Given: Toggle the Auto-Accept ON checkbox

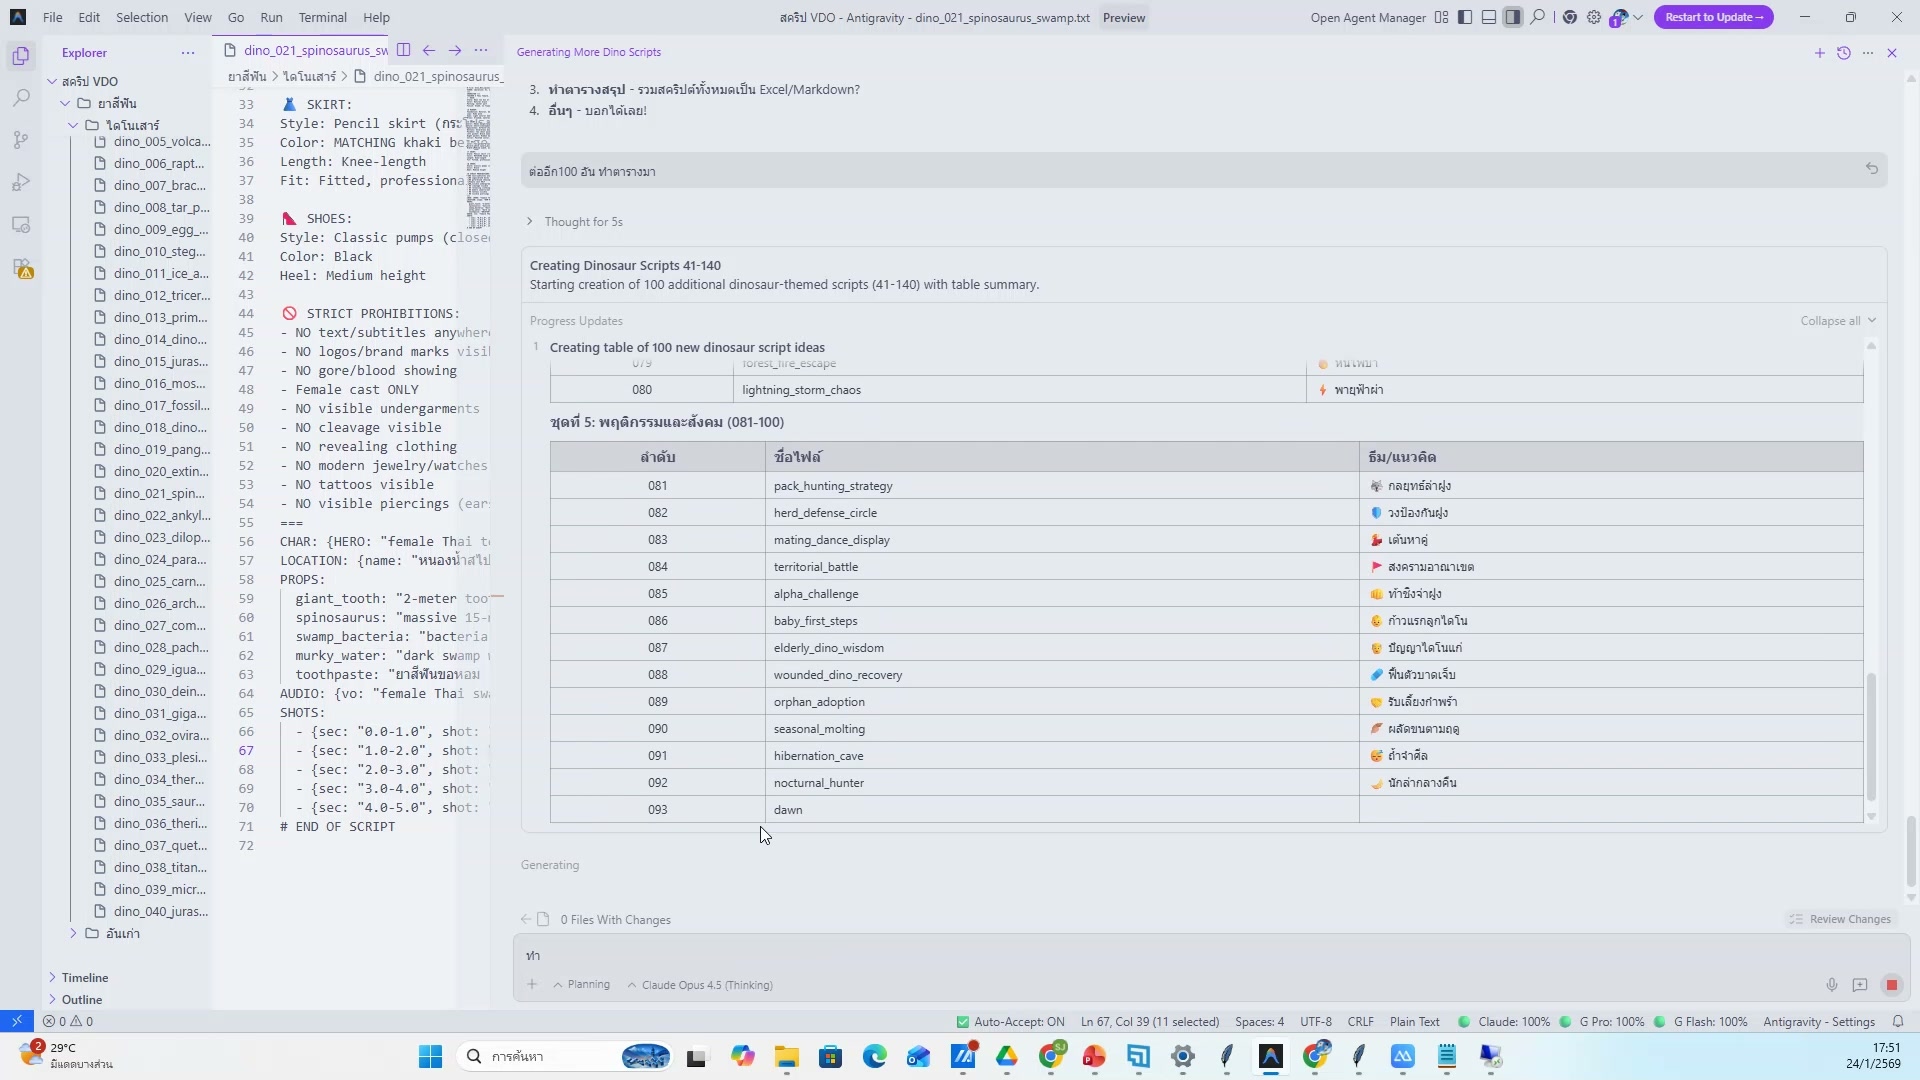Looking at the screenshot, I should 962,1022.
